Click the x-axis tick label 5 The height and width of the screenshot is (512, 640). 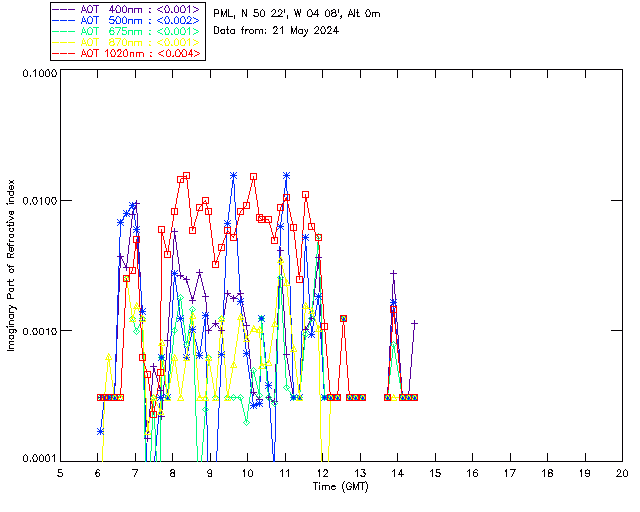pyautogui.click(x=60, y=473)
